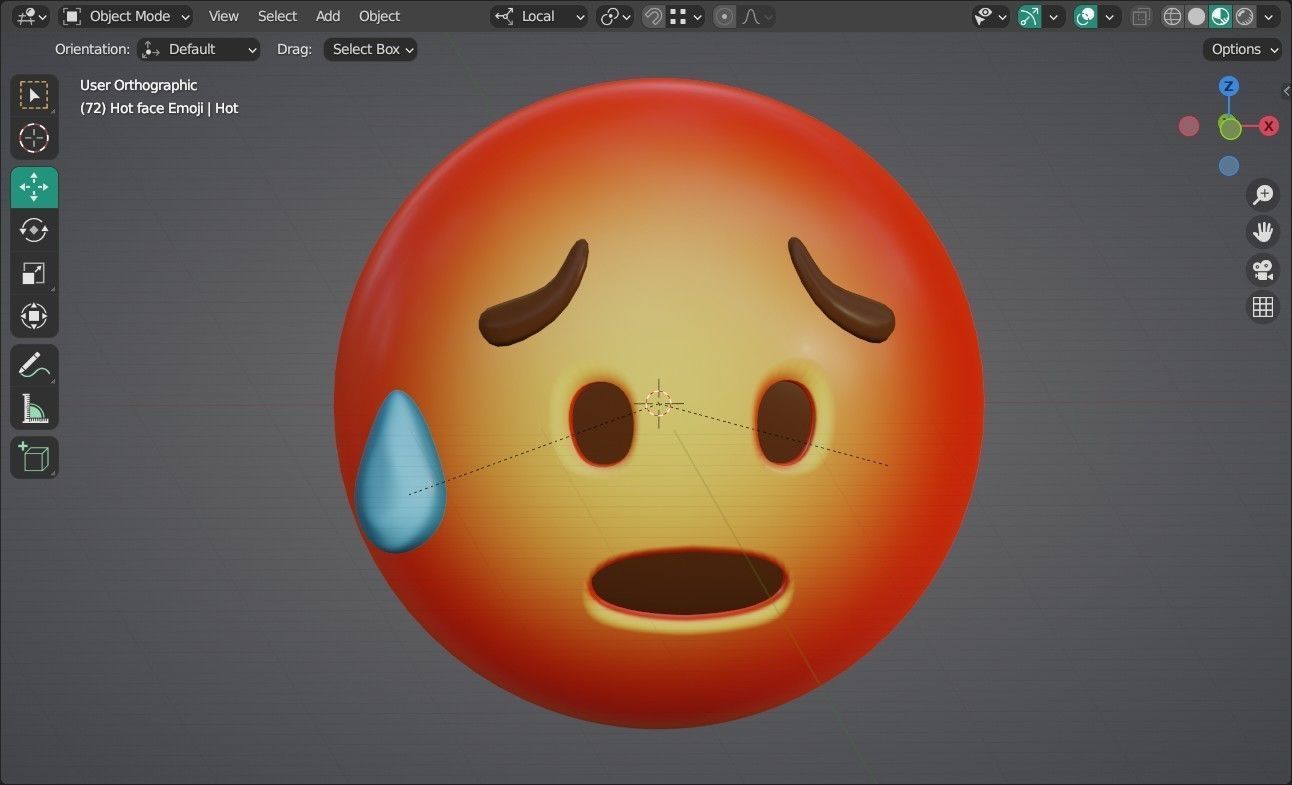Toggle viewport gizmos display
The height and width of the screenshot is (785, 1292).
[x=1029, y=16]
